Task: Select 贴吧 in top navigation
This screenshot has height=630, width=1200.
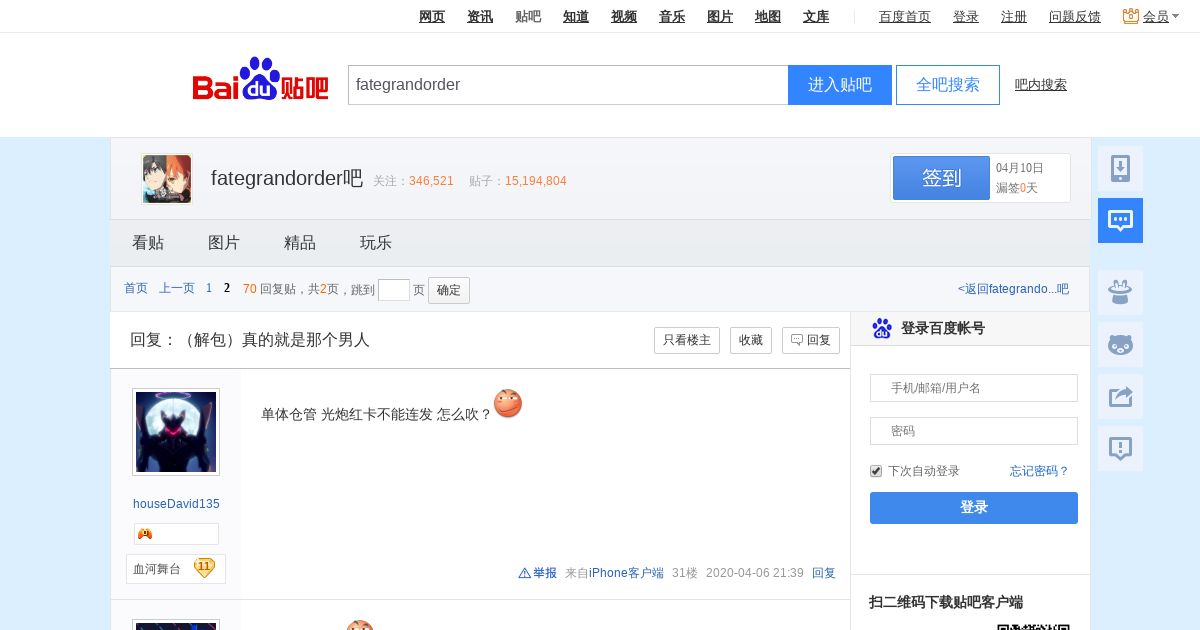Action: (528, 16)
